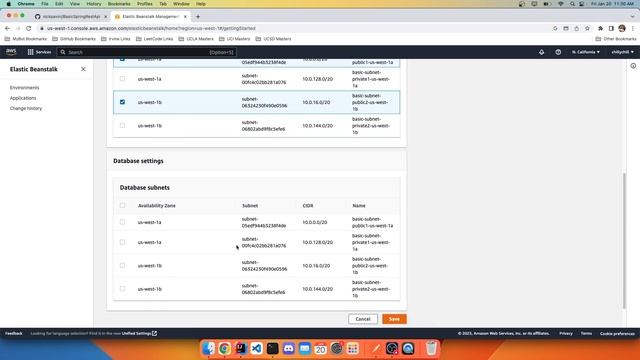Viewport: 640px width, 360px height.
Task: Save the network configuration
Action: coord(394,319)
